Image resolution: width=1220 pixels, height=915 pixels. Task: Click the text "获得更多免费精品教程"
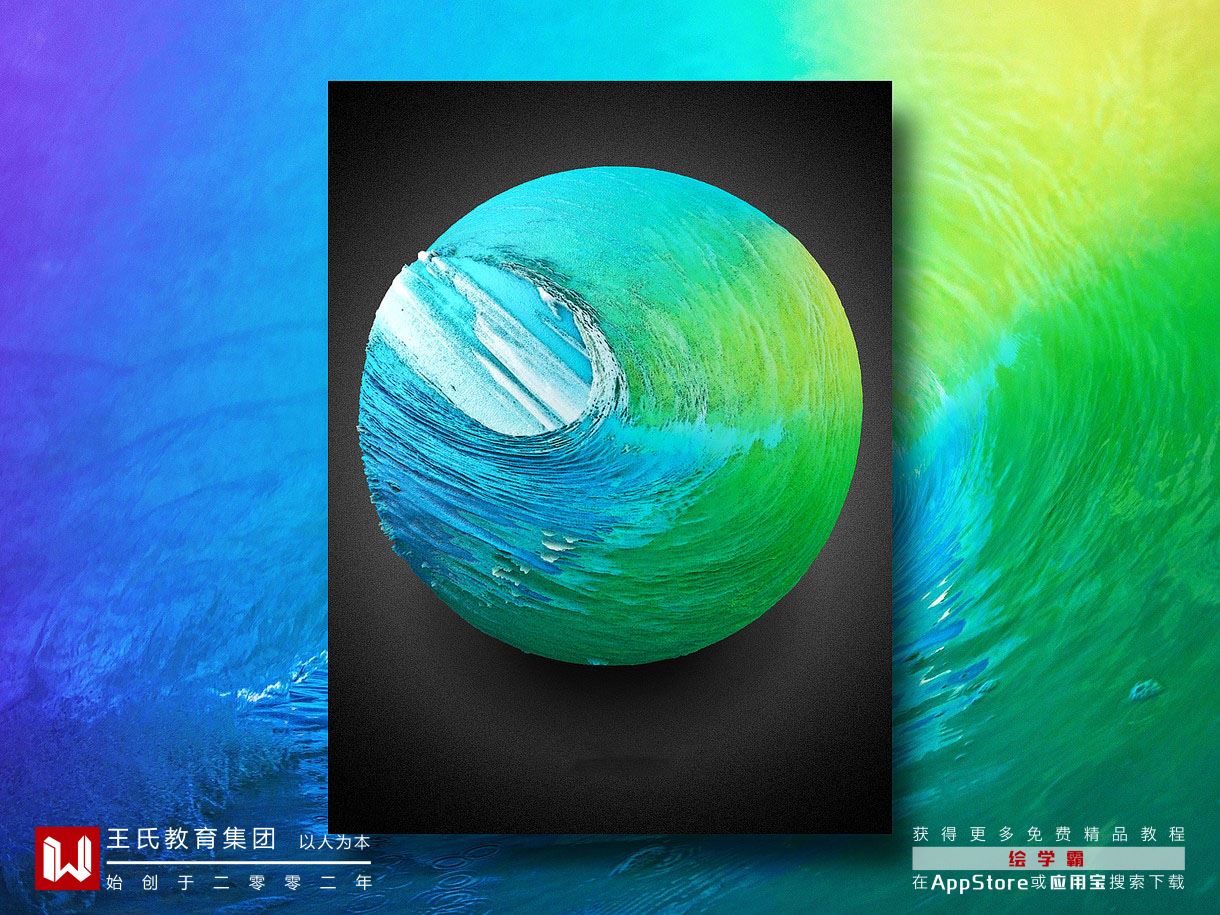1048,833
